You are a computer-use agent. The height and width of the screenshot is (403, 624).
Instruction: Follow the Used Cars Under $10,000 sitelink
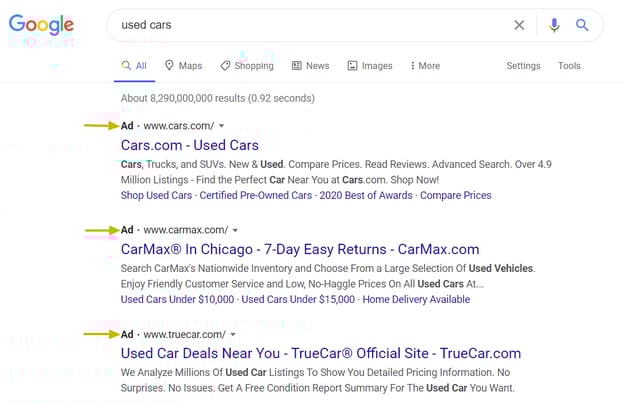coord(177,299)
